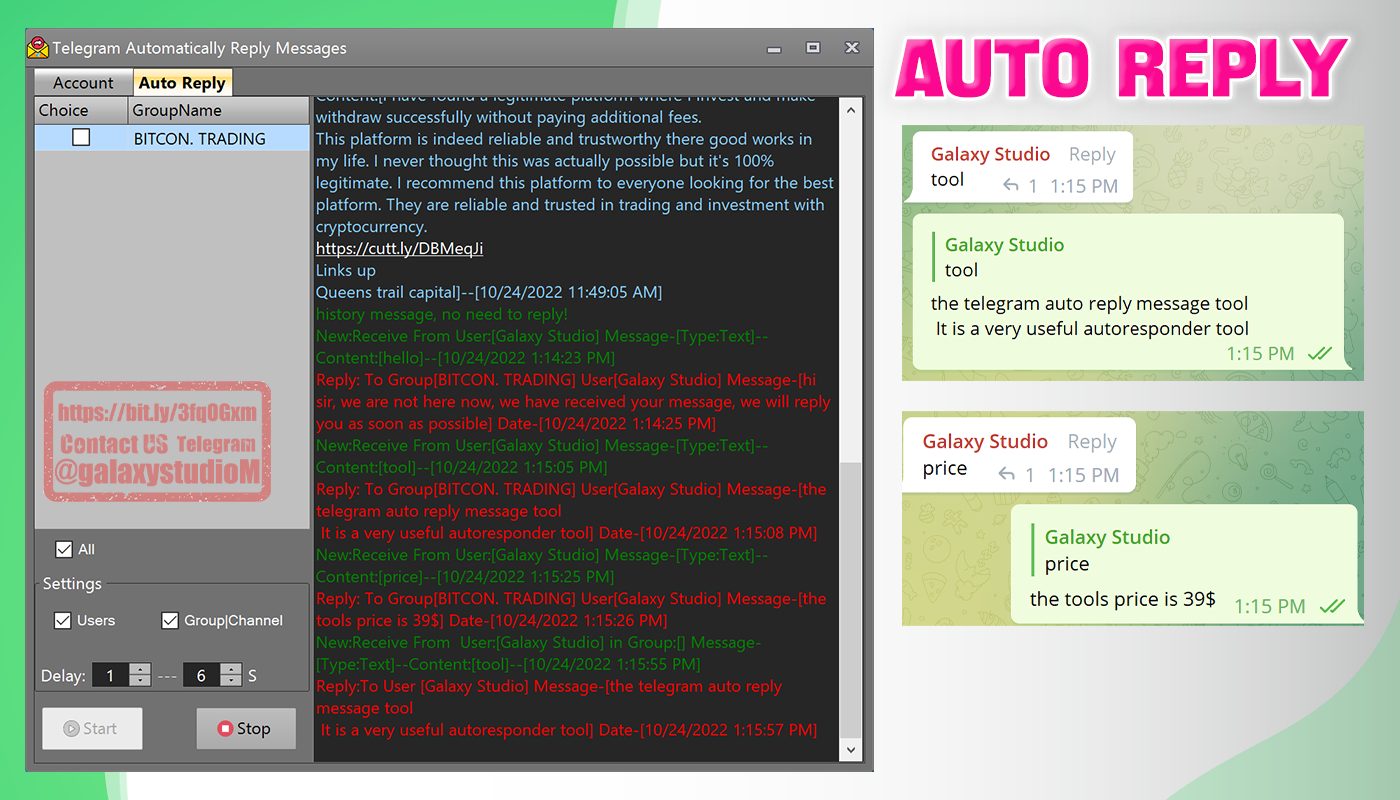Click the up arrow on the first Delay spinner
This screenshot has width=1400, height=800.
coord(139,669)
